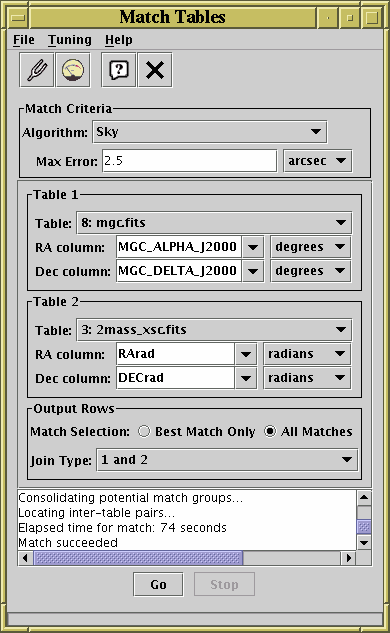Click the Stop button

pos(224,584)
